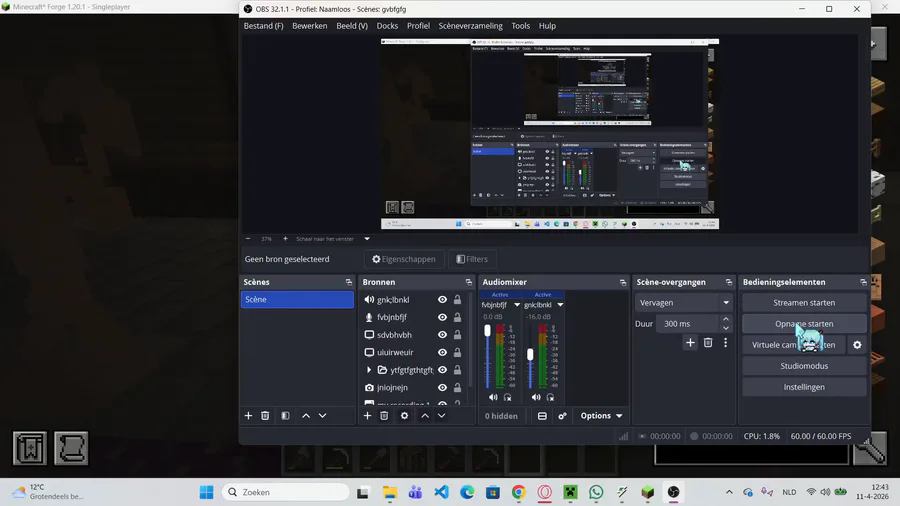Open the Scèneverzameling menu

click(x=470, y=26)
